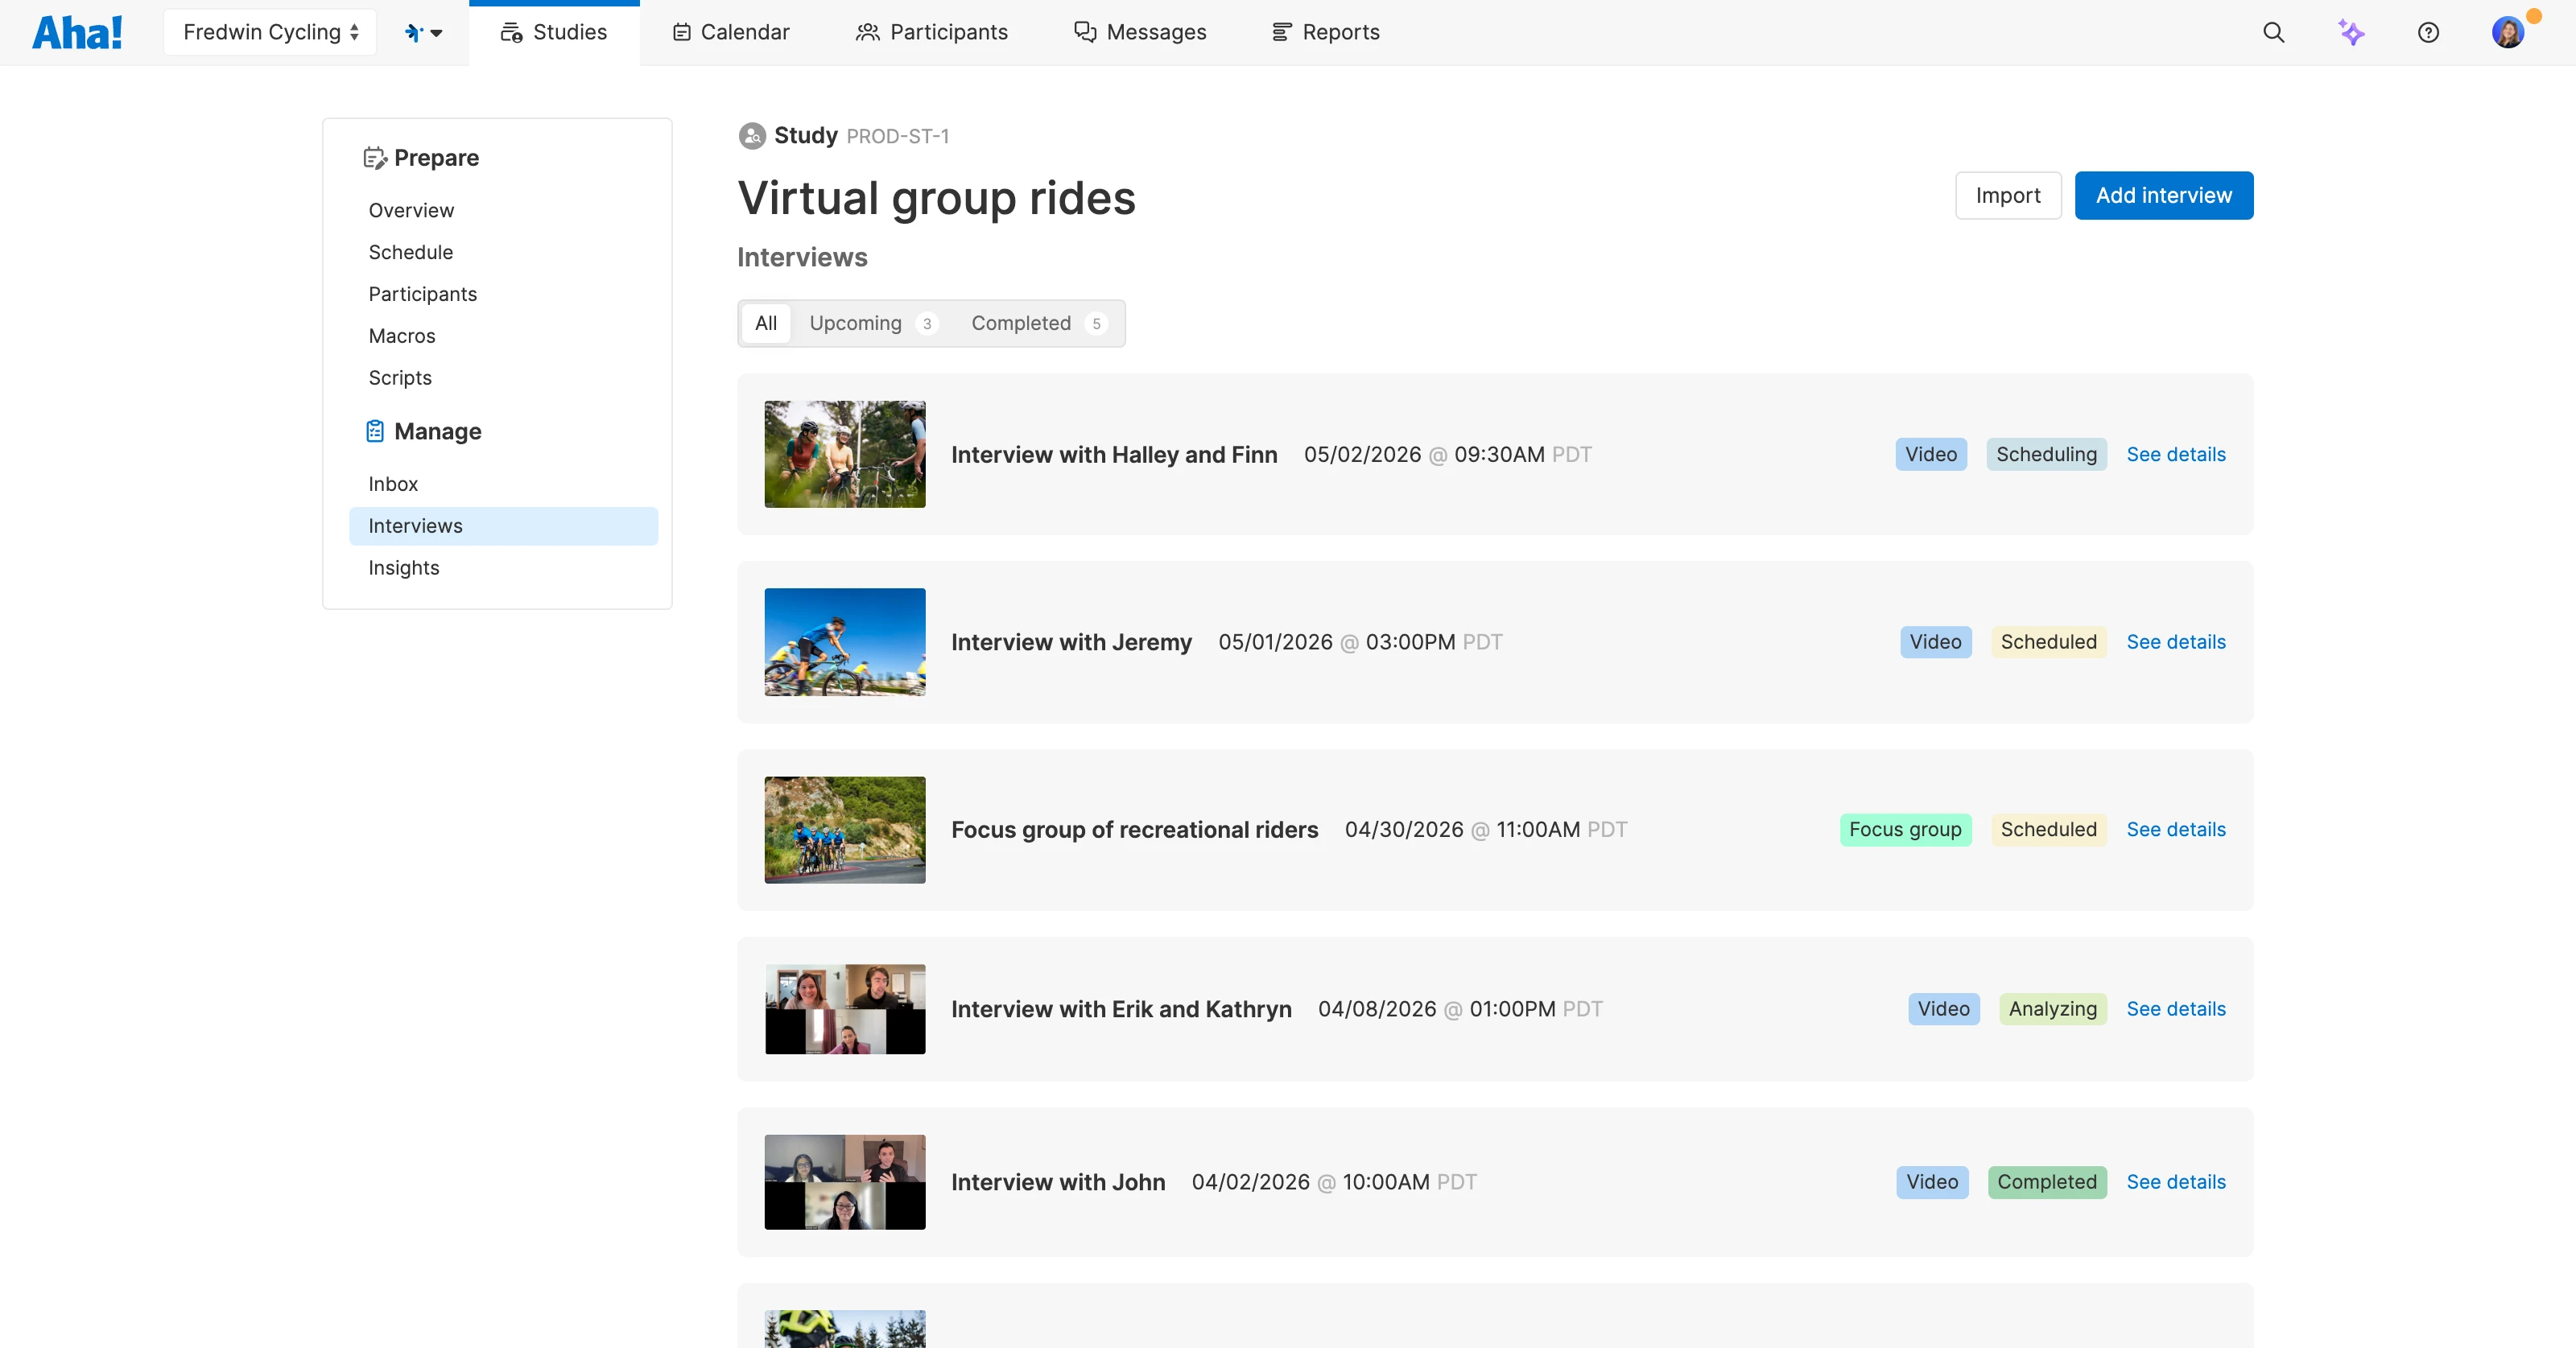Open the Fredwin Cycling workspace selector

[x=268, y=31]
